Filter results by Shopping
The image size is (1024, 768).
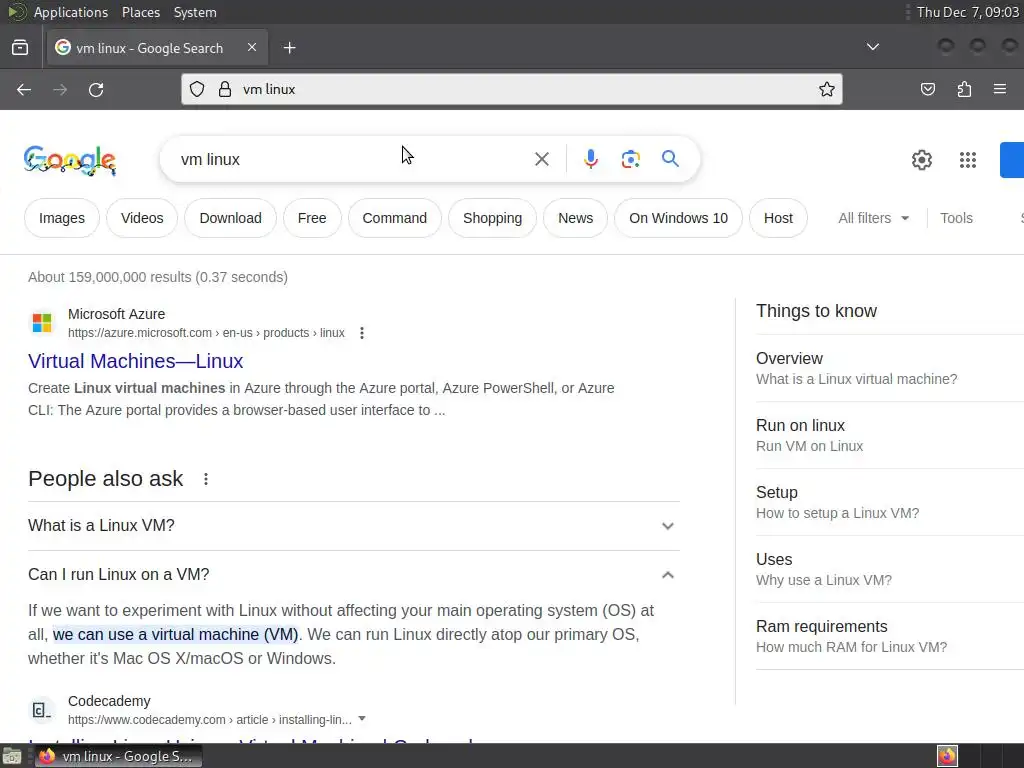pos(492,218)
